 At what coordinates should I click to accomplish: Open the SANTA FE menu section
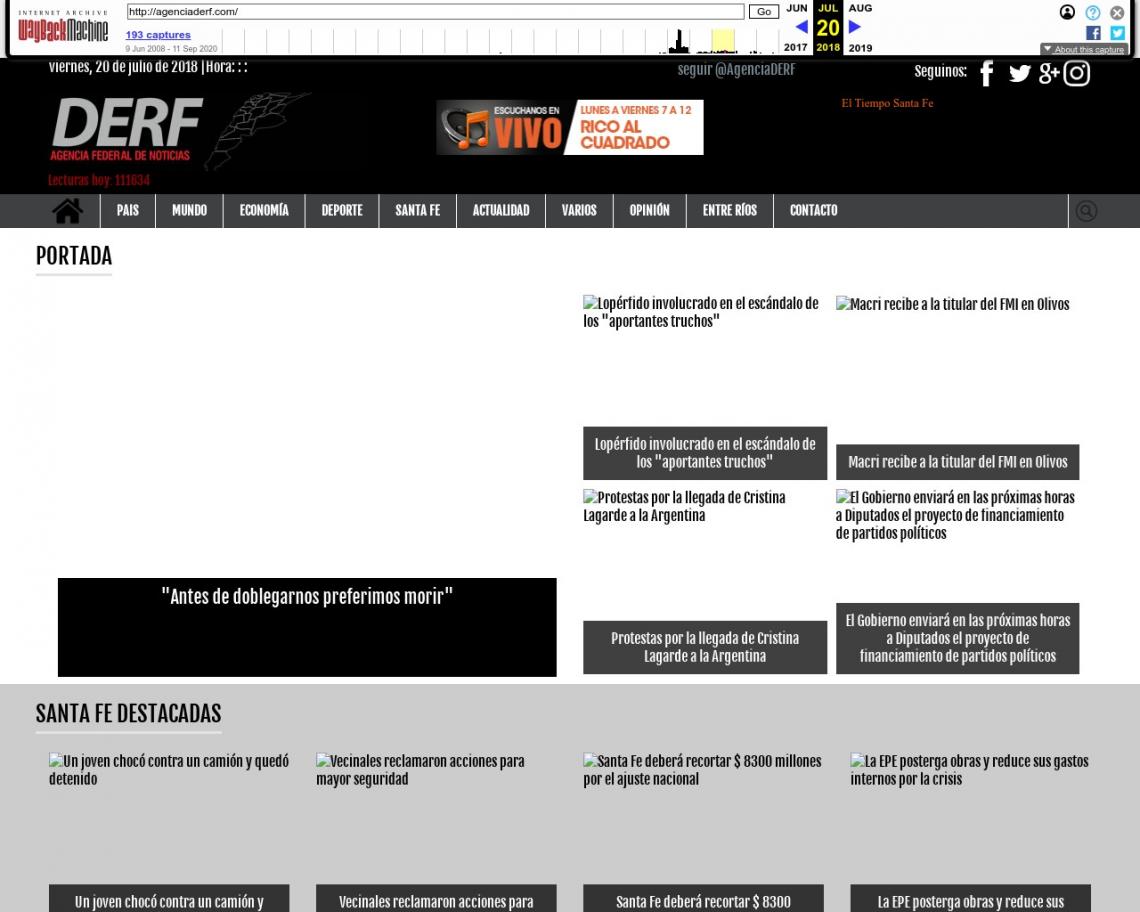417,211
